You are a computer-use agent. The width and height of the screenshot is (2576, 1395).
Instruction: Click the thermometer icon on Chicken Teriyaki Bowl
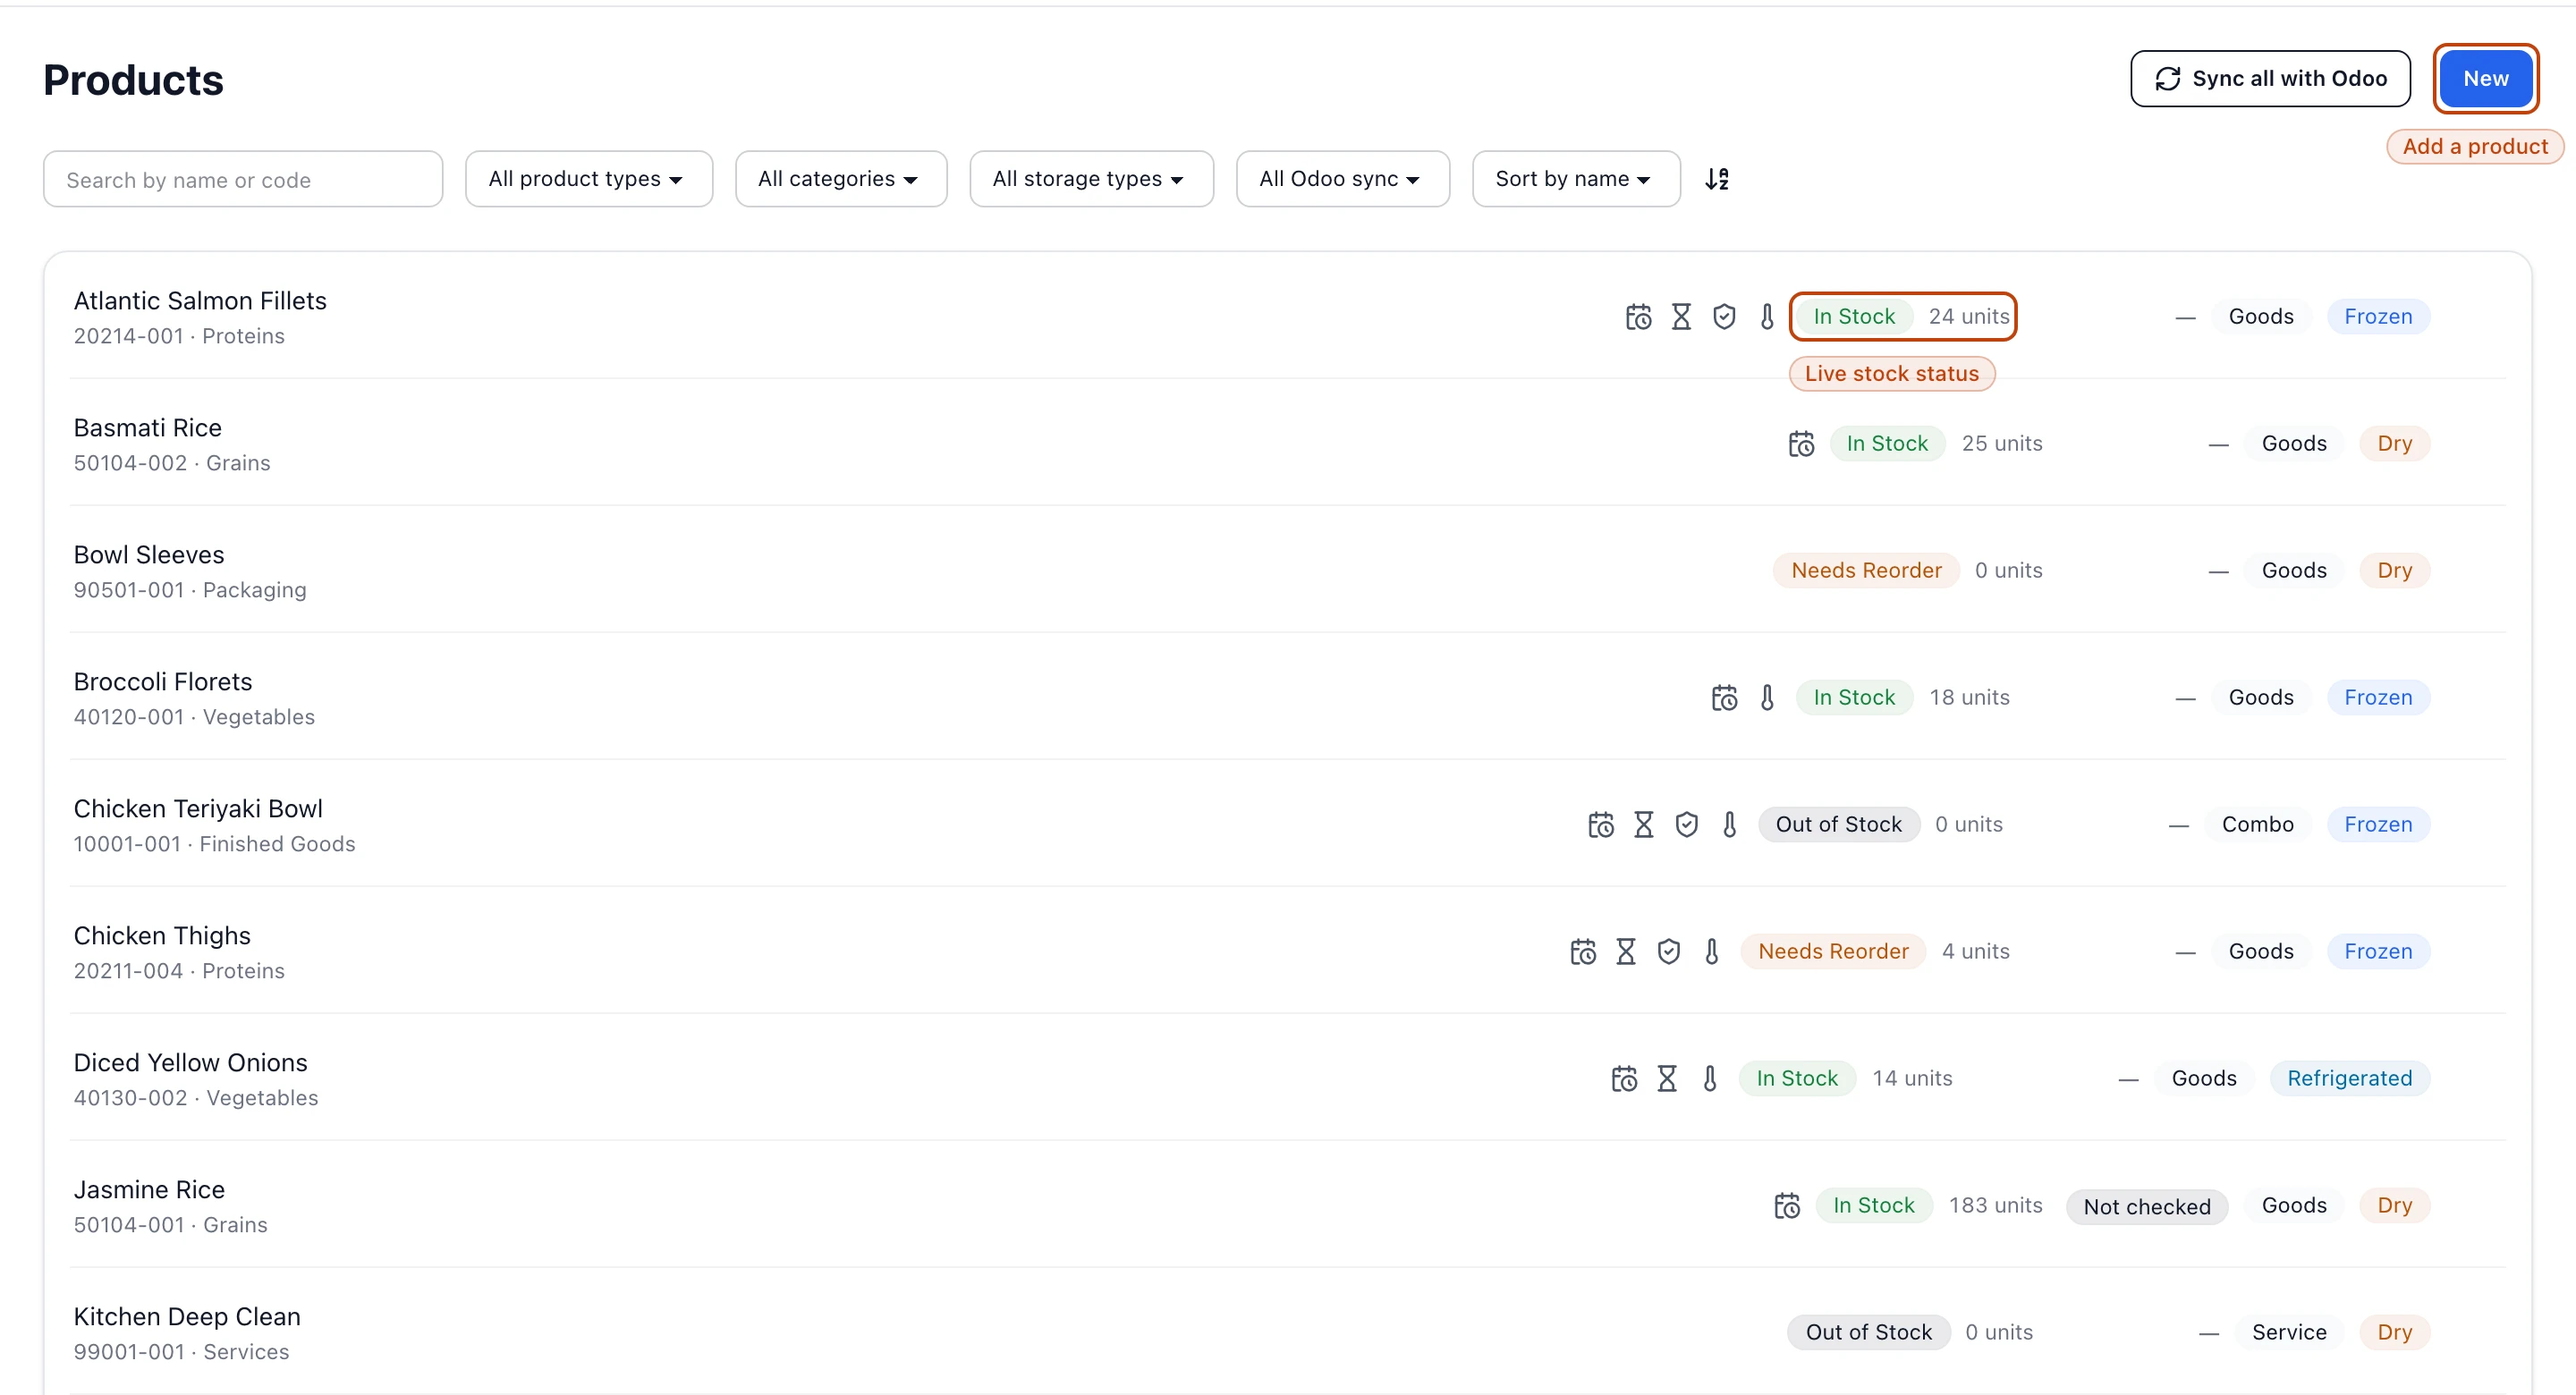(x=1730, y=825)
